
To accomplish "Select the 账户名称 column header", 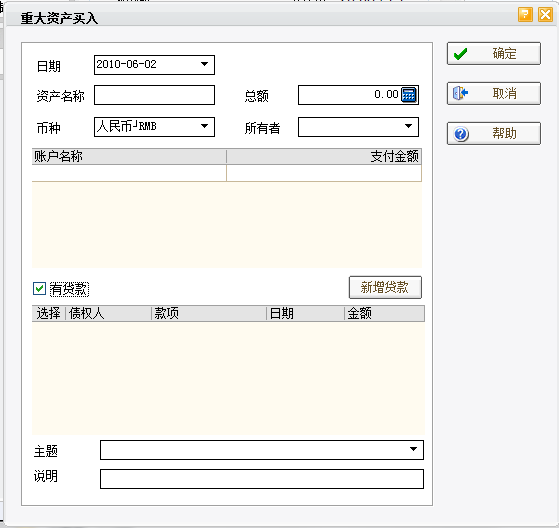I will tap(129, 157).
